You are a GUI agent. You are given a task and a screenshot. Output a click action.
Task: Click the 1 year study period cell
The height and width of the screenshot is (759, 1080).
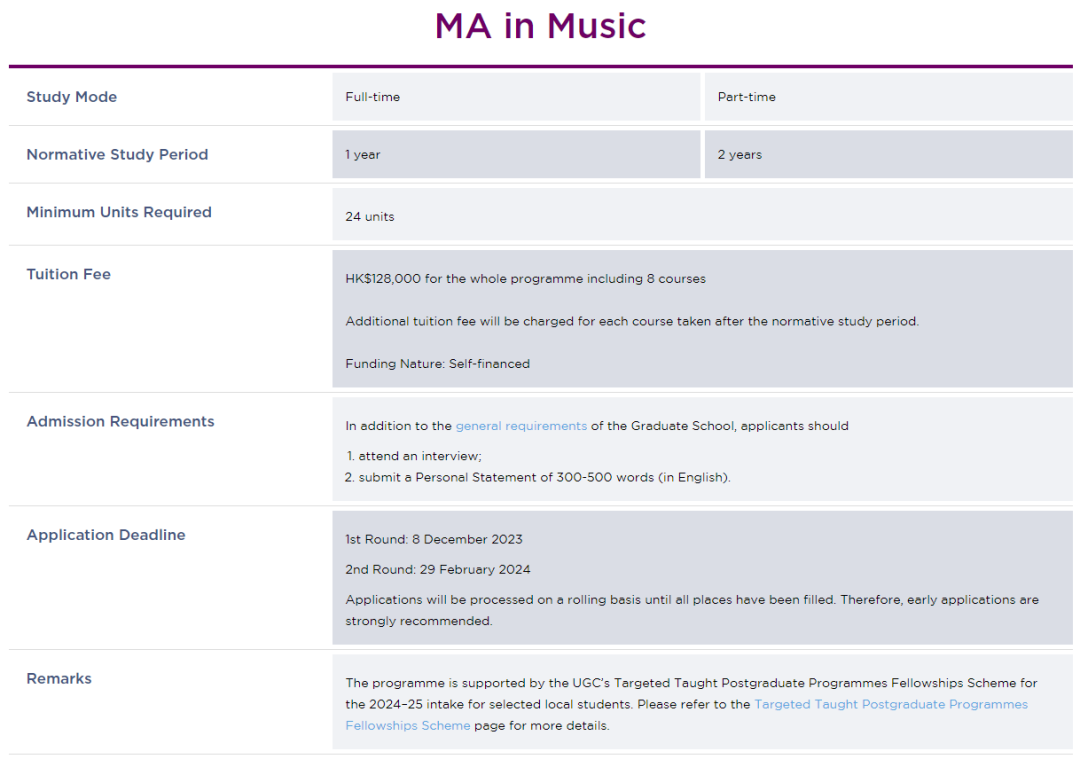tap(516, 154)
